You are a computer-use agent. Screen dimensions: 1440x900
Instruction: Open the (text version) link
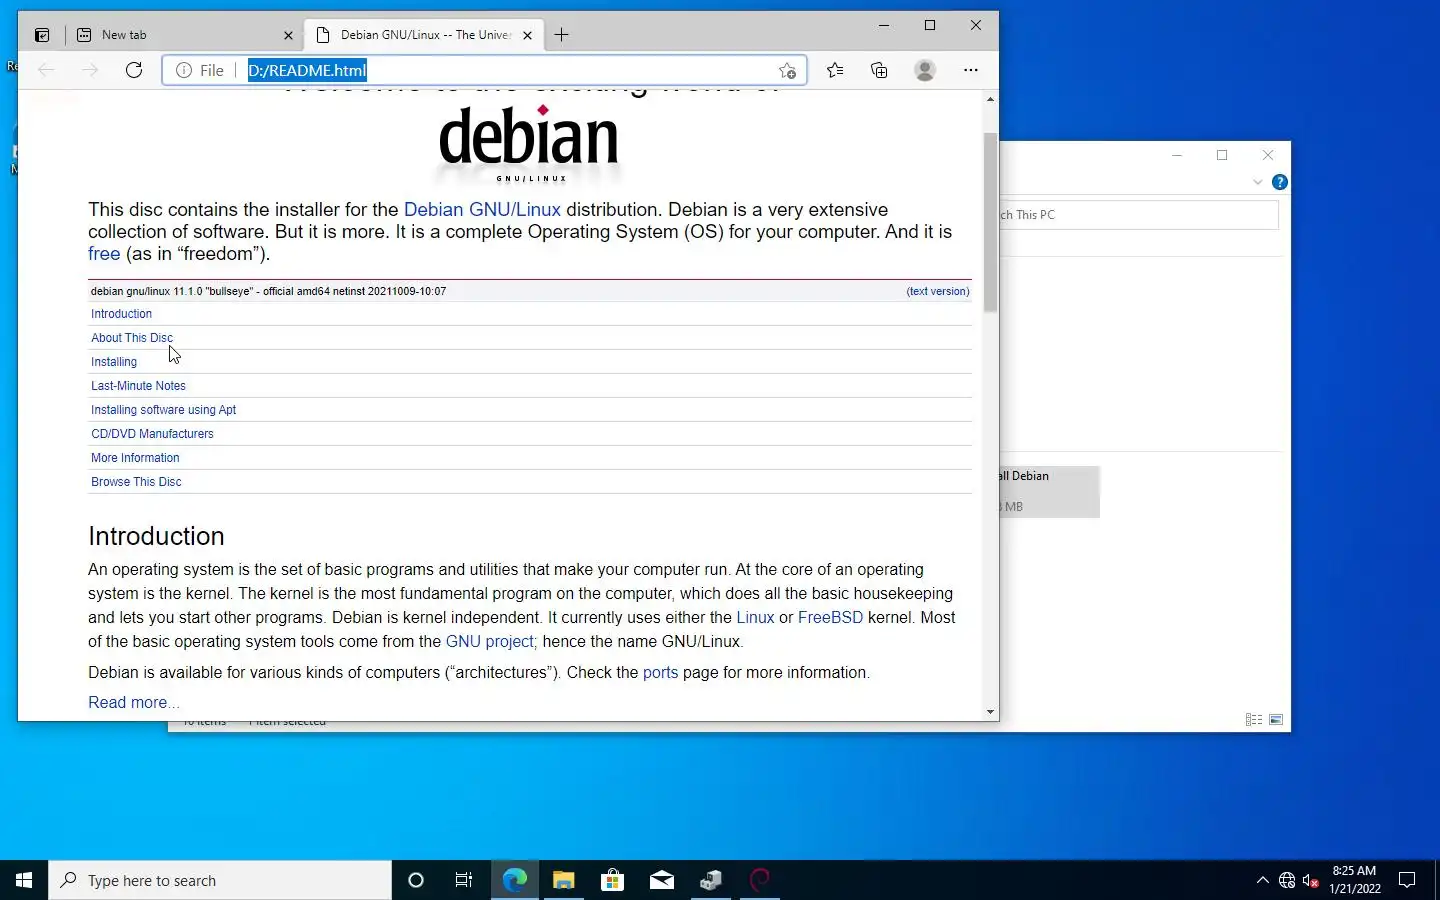[938, 292]
